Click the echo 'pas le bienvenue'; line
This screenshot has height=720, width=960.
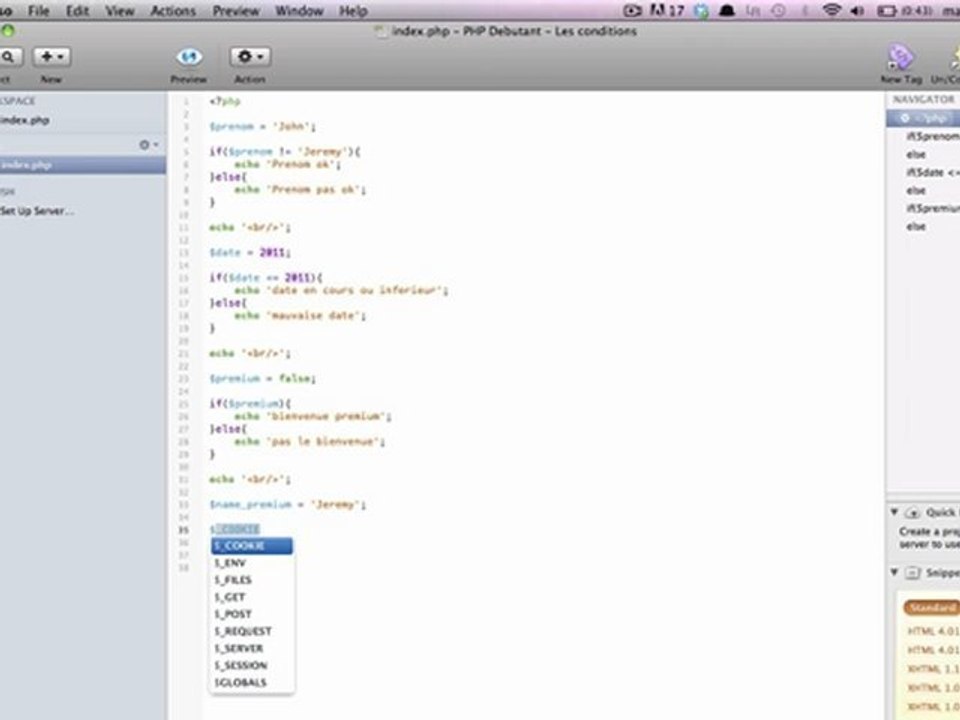pyautogui.click(x=310, y=441)
